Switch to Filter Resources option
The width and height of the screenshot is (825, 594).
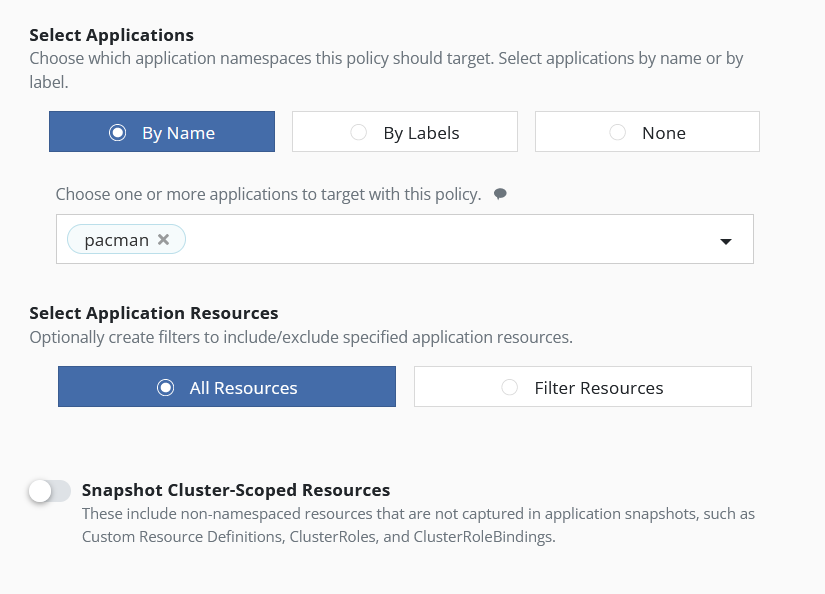[583, 387]
